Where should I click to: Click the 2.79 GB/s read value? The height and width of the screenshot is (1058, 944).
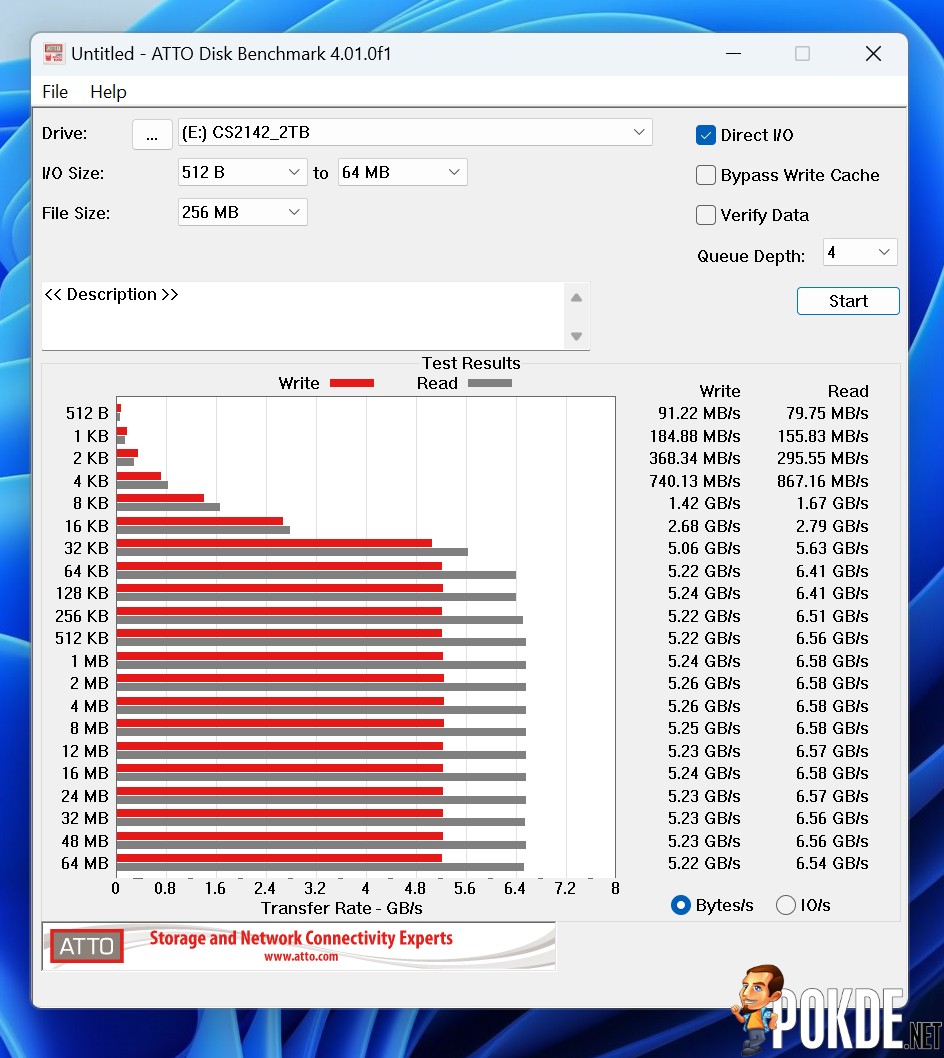coord(832,526)
